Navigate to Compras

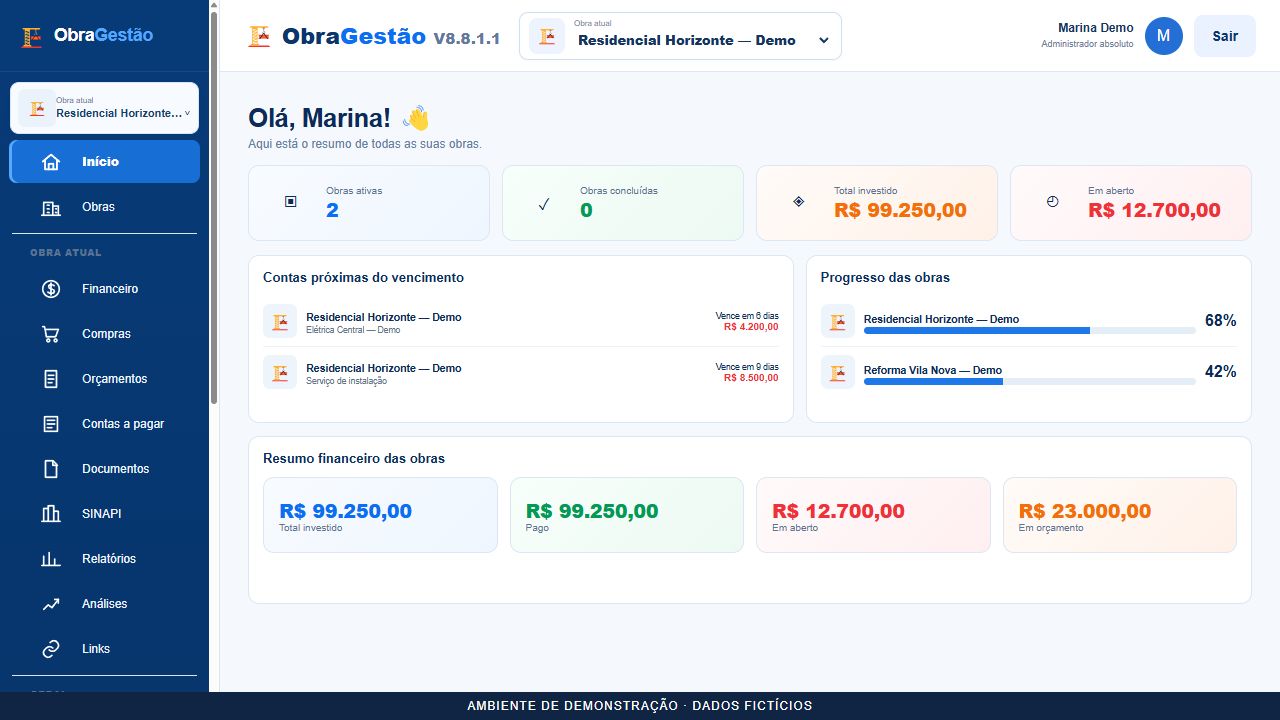pos(105,334)
